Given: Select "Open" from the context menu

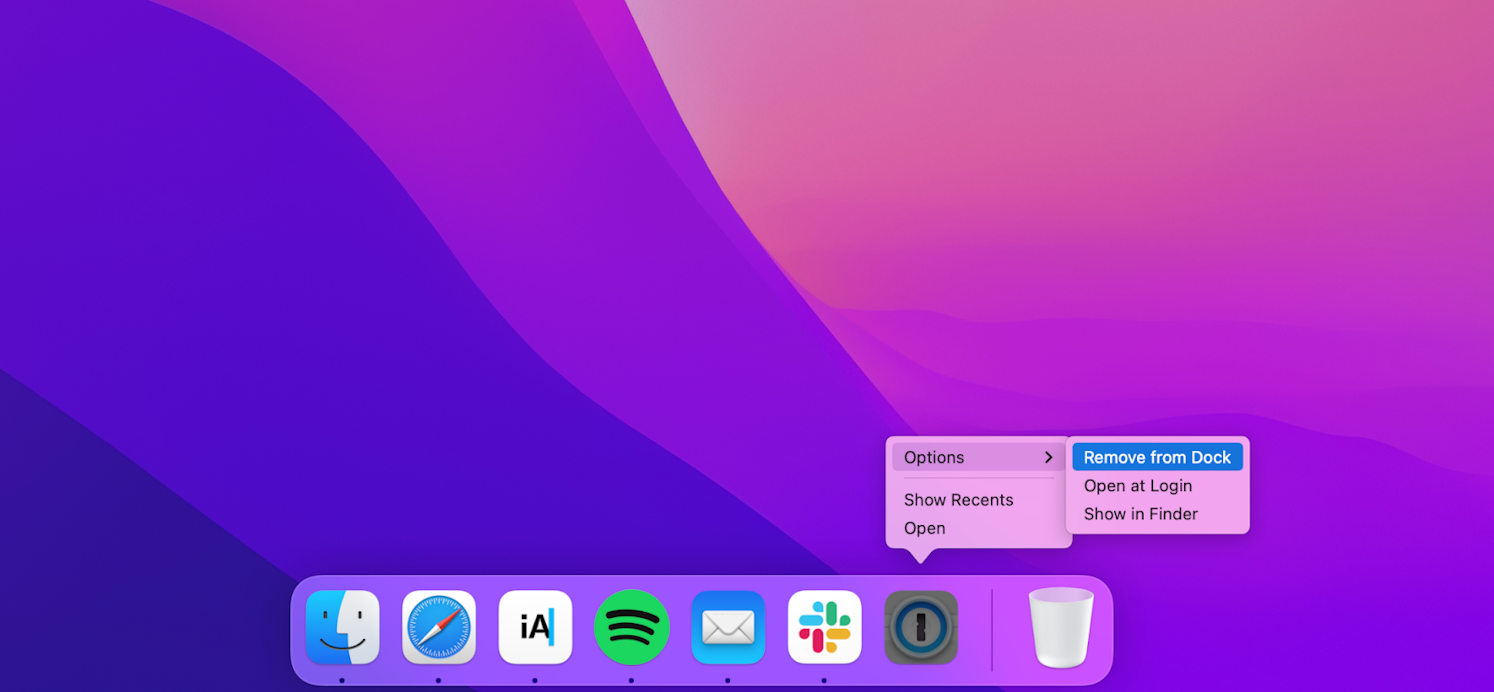Looking at the screenshot, I should 924,528.
